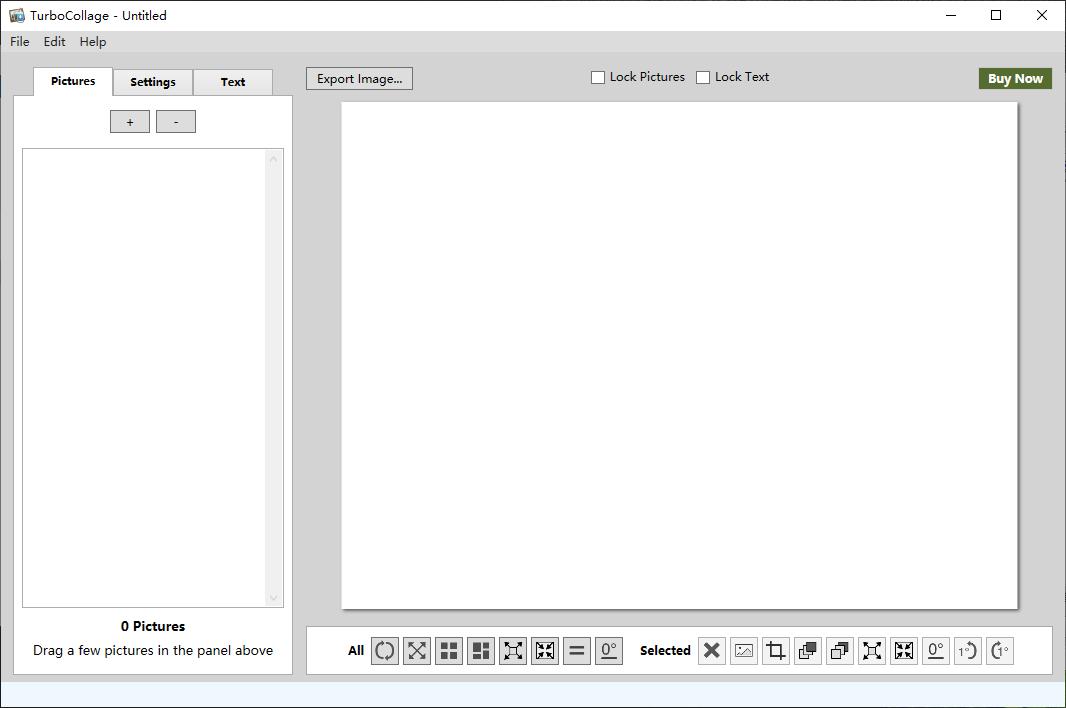Viewport: 1066px width, 708px height.
Task: Reset rotation to 0° for Selected picture
Action: point(935,651)
